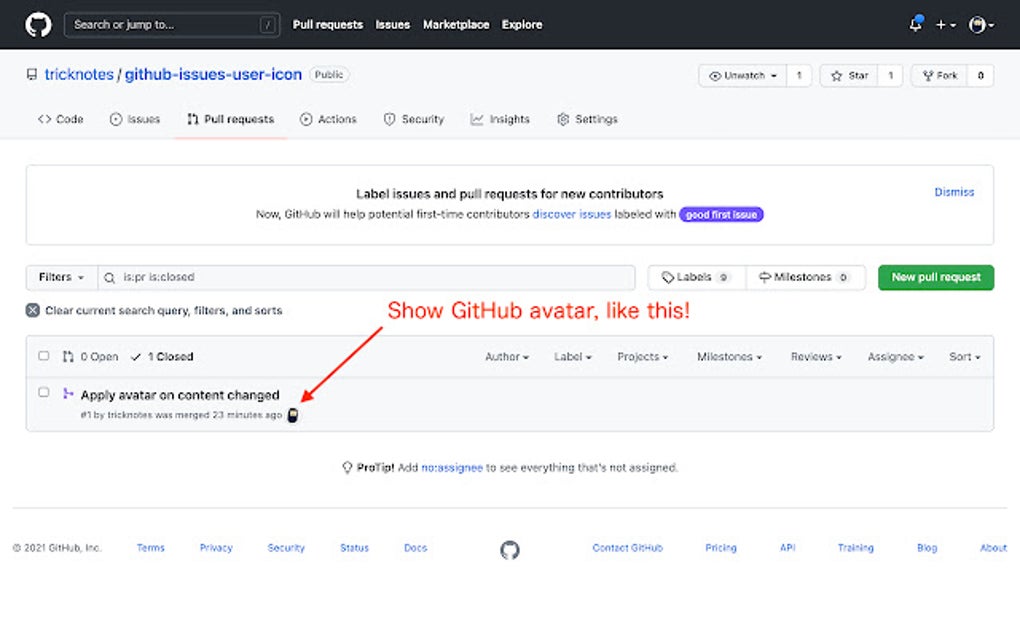Click the New pull request button
This screenshot has width=1020, height=638.
(x=935, y=277)
